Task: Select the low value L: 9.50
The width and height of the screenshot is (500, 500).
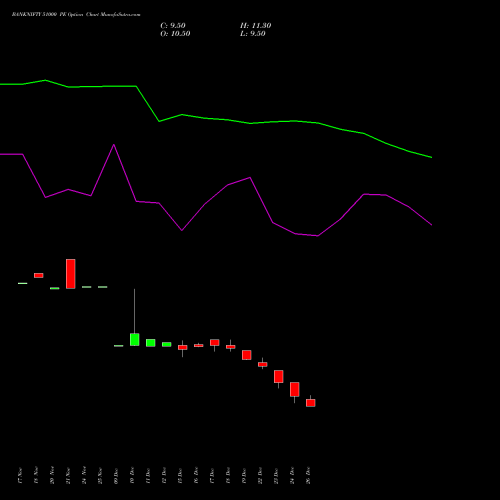Action: [253, 34]
